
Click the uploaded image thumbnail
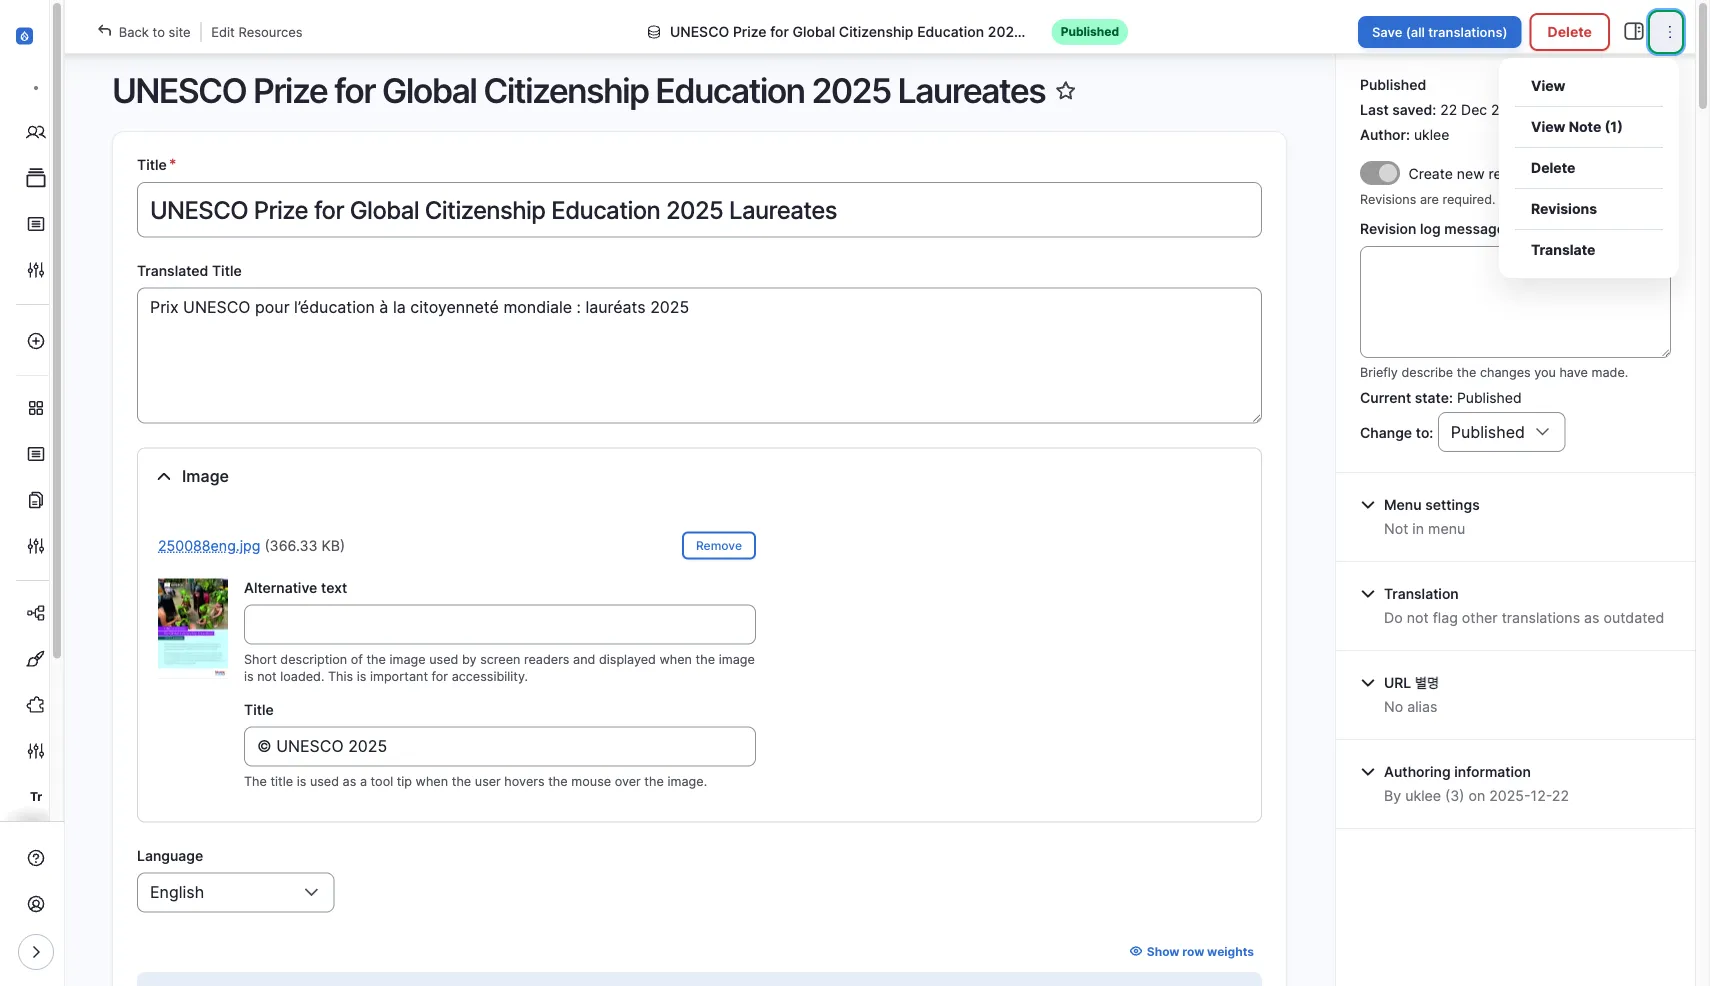[x=193, y=625]
